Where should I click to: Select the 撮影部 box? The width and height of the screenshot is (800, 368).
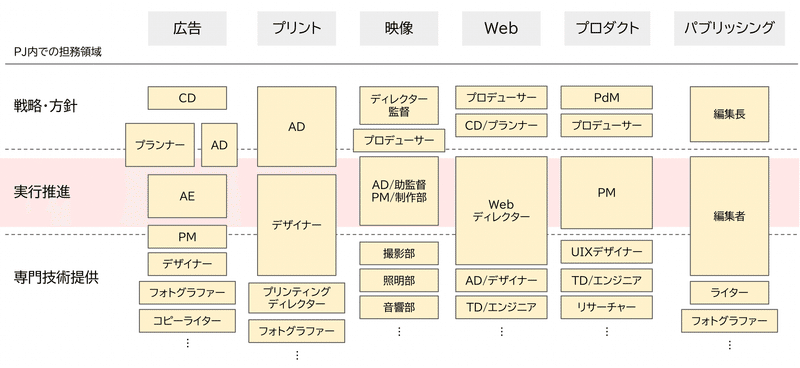[x=399, y=253]
